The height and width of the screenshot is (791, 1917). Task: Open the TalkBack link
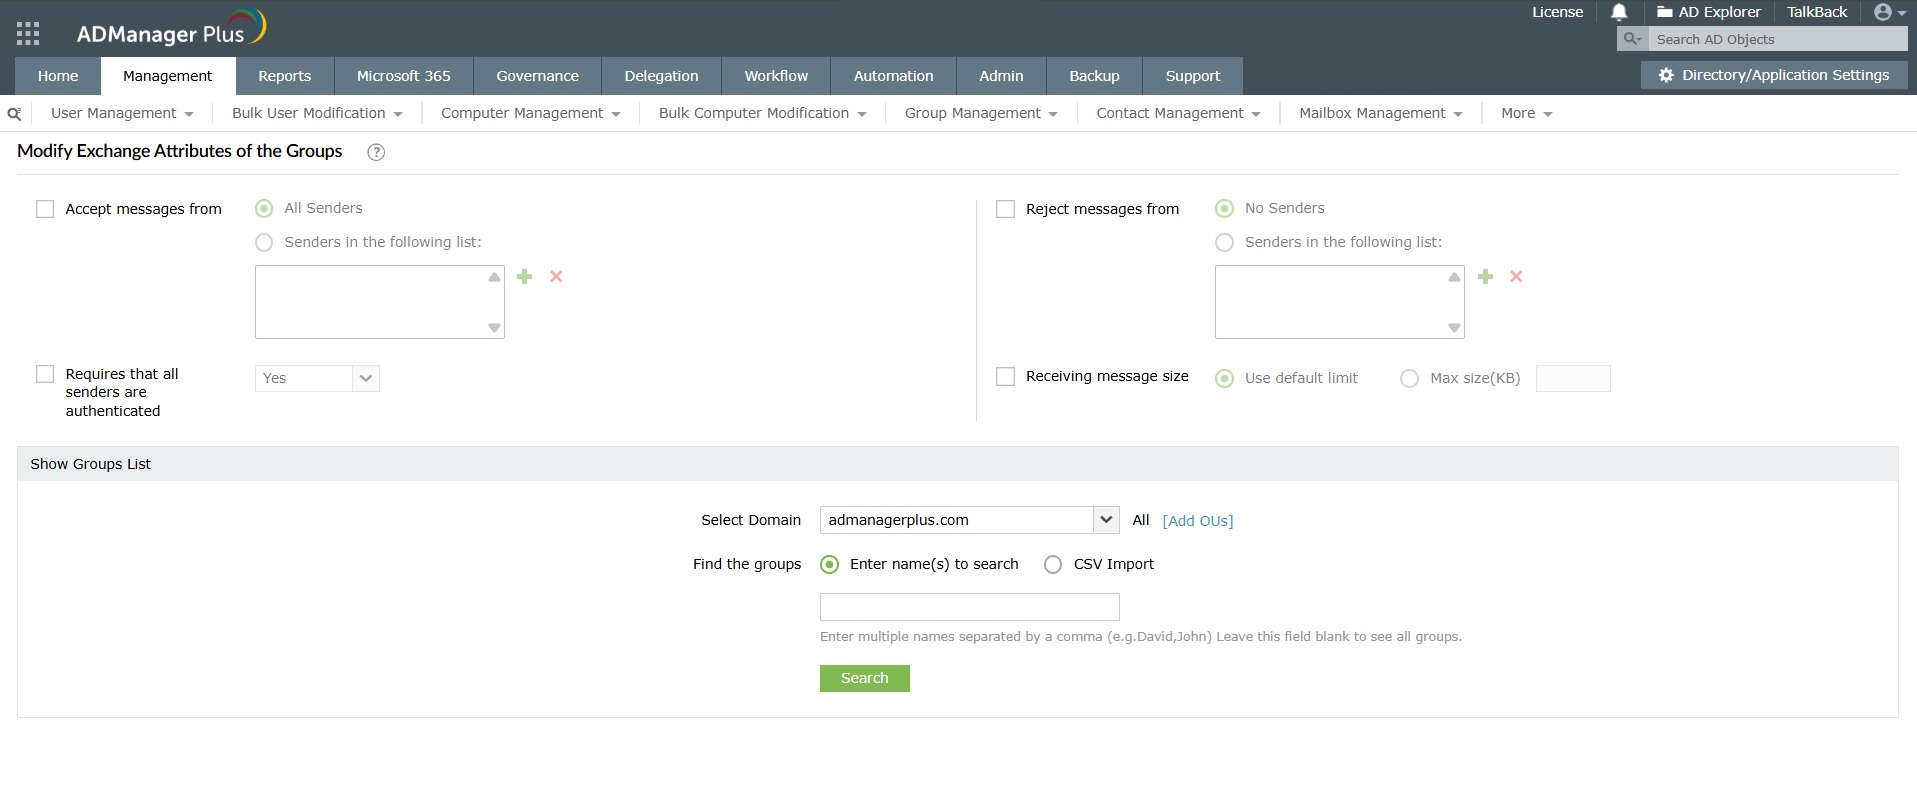pyautogui.click(x=1817, y=12)
